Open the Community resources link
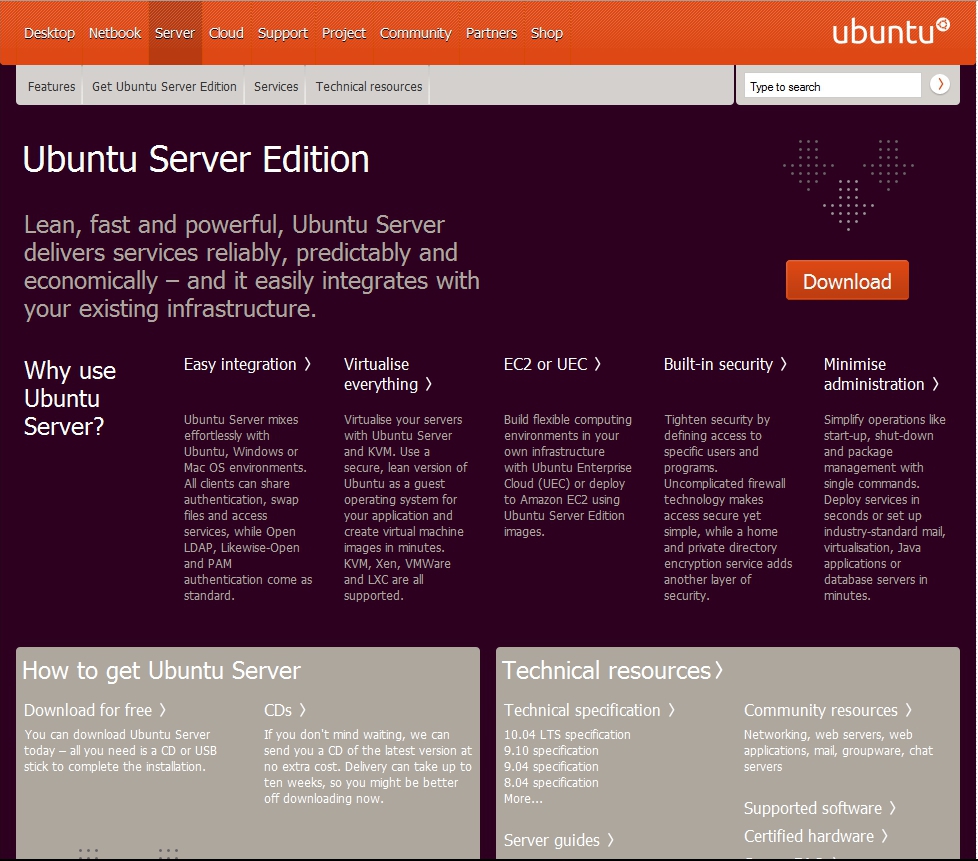978x861 pixels. click(828, 710)
